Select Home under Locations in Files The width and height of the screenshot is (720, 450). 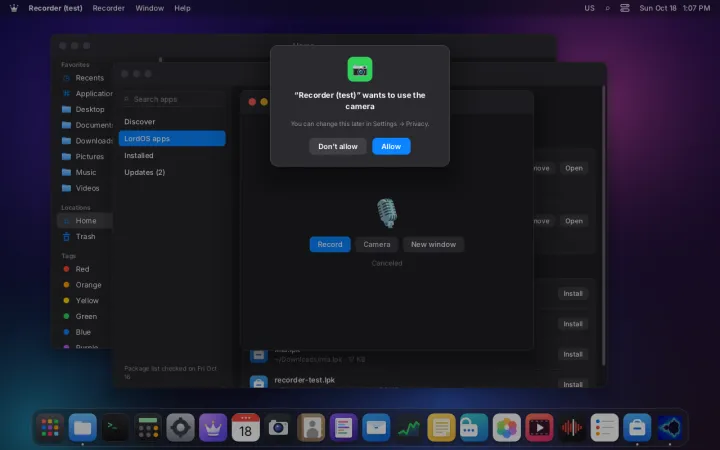pos(85,221)
